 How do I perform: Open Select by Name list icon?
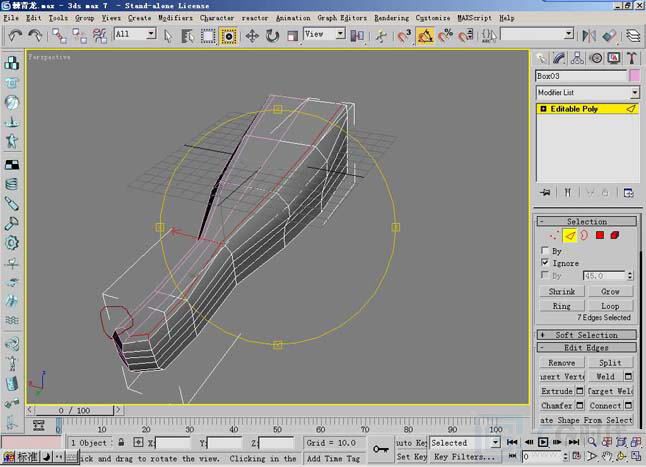pyautogui.click(x=187, y=36)
